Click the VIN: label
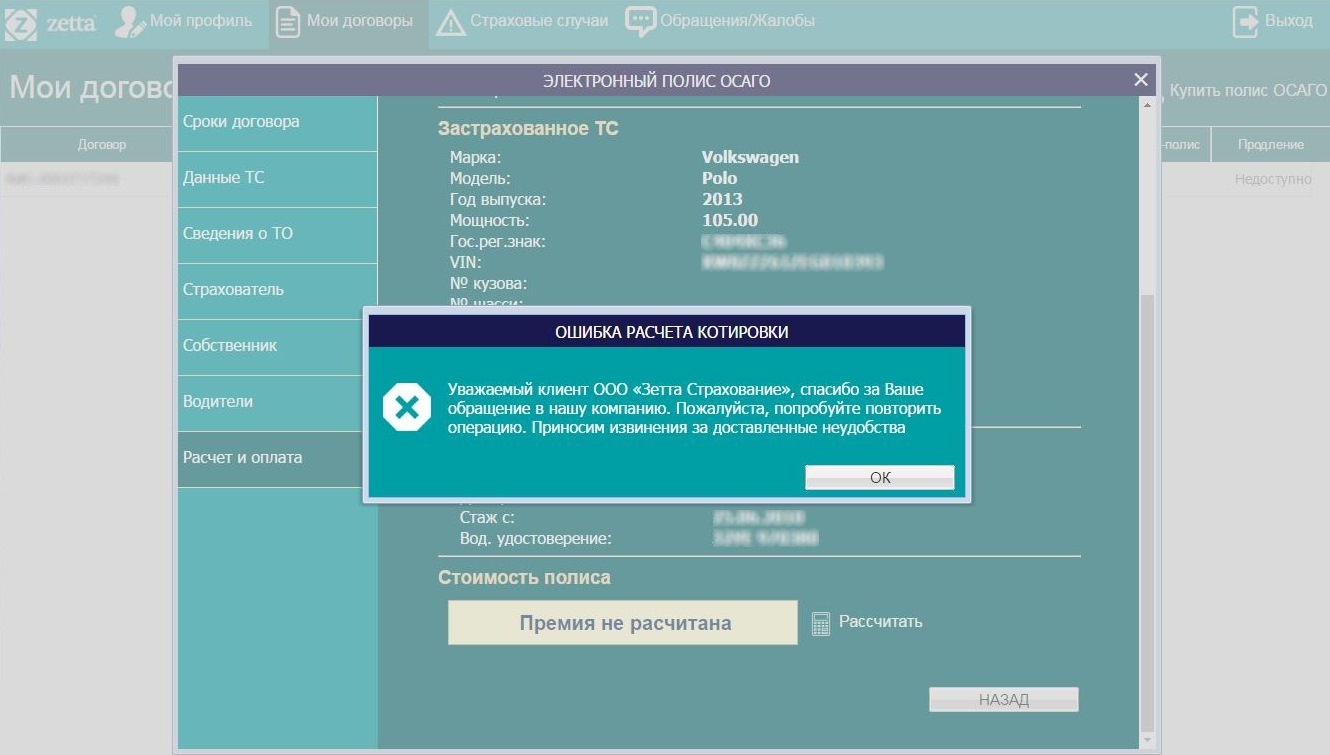Screen dimensions: 1330x755 click(465, 262)
